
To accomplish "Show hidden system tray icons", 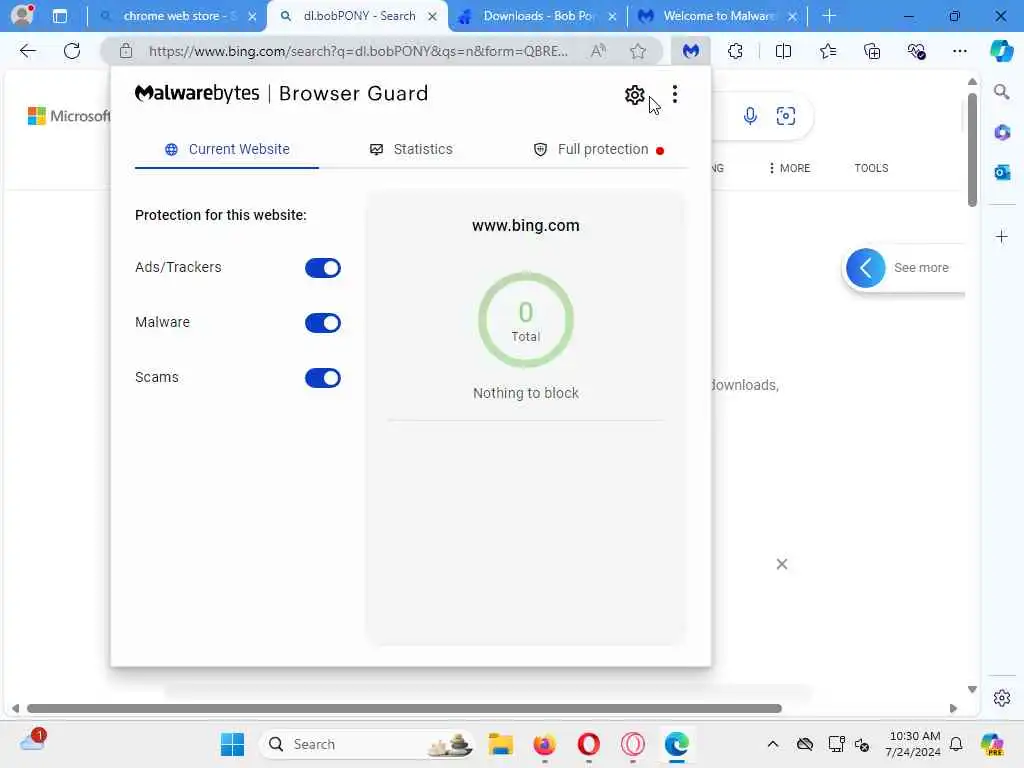I will [773, 744].
